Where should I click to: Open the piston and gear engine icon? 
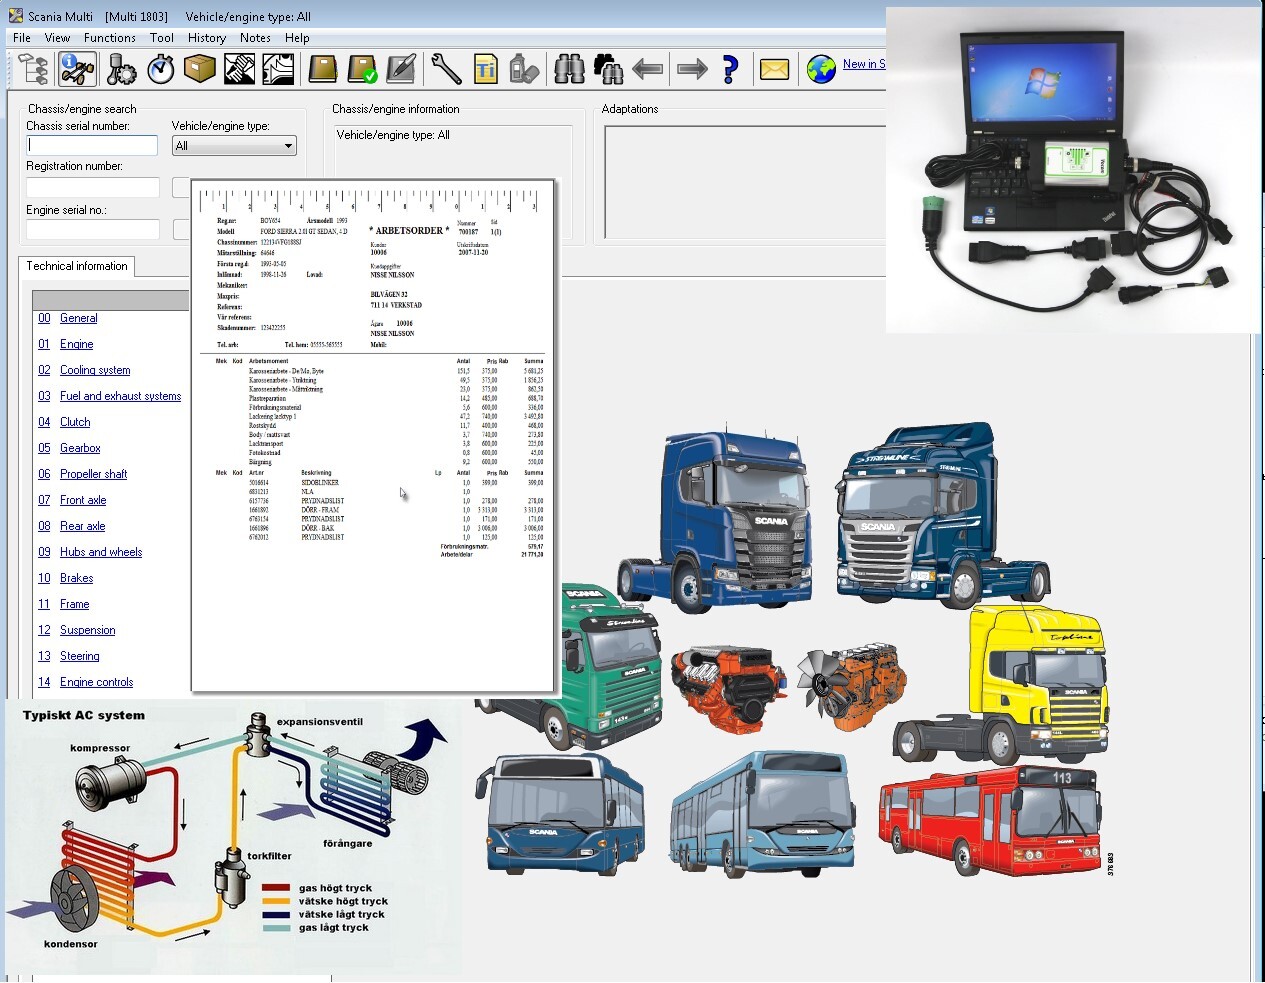pos(122,69)
